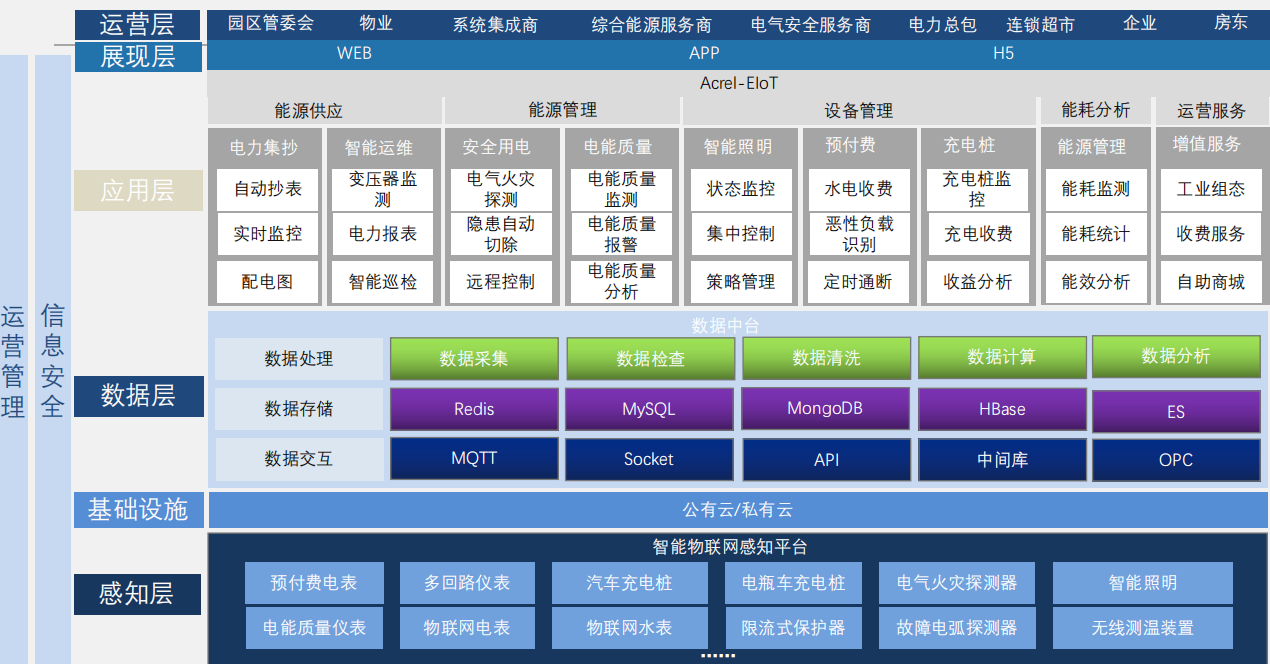This screenshot has height=664, width=1270.
Task: Click the 公有云/私有云 infrastructure bar
Action: click(x=737, y=508)
